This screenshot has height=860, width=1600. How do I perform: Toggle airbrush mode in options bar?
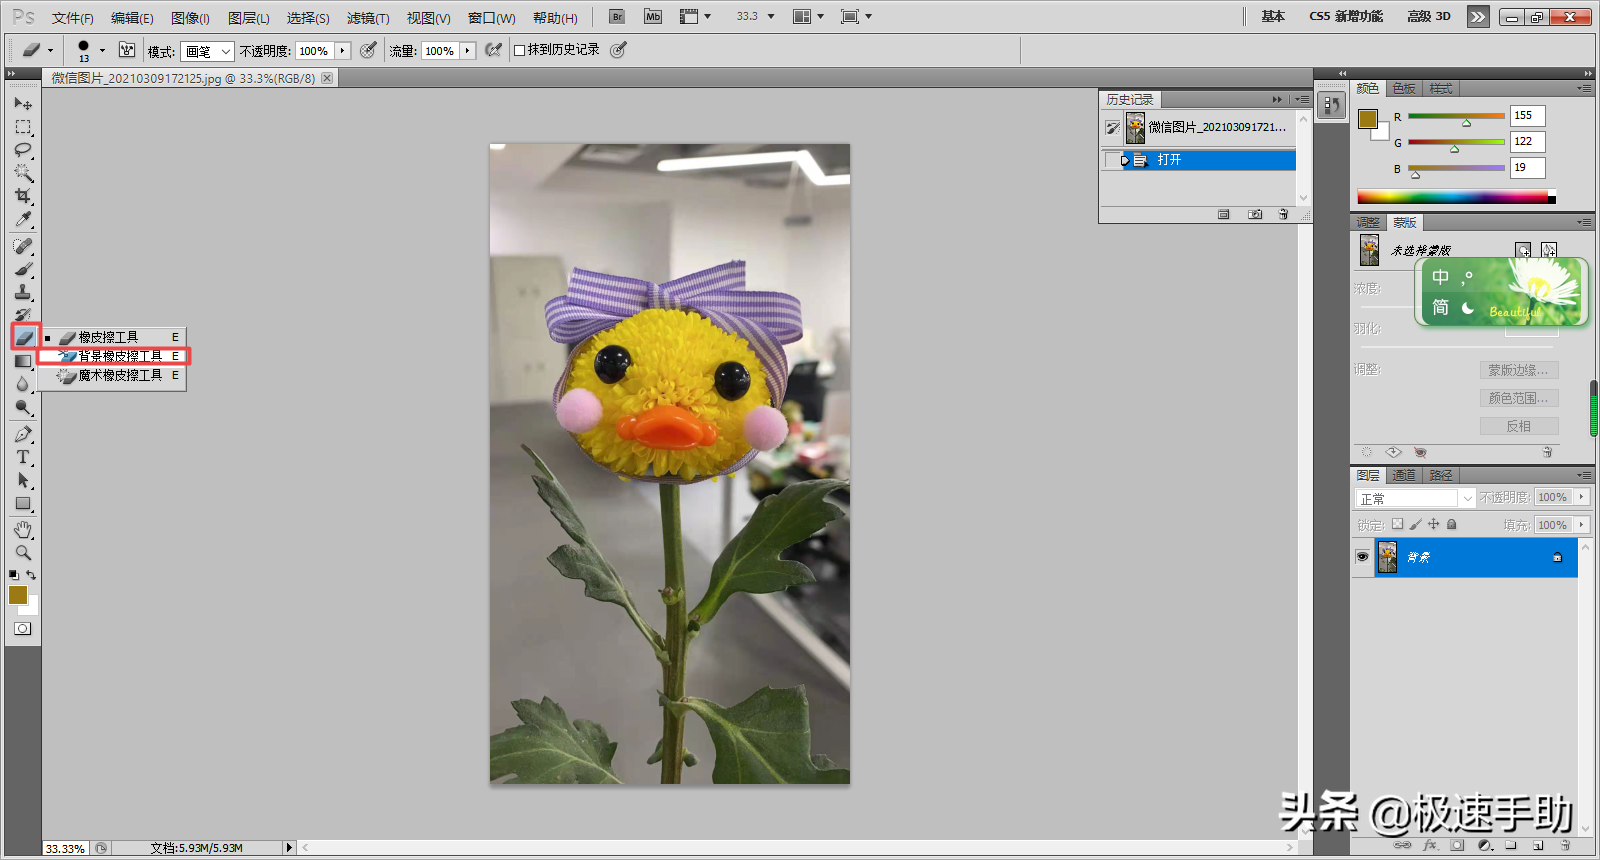pos(493,50)
